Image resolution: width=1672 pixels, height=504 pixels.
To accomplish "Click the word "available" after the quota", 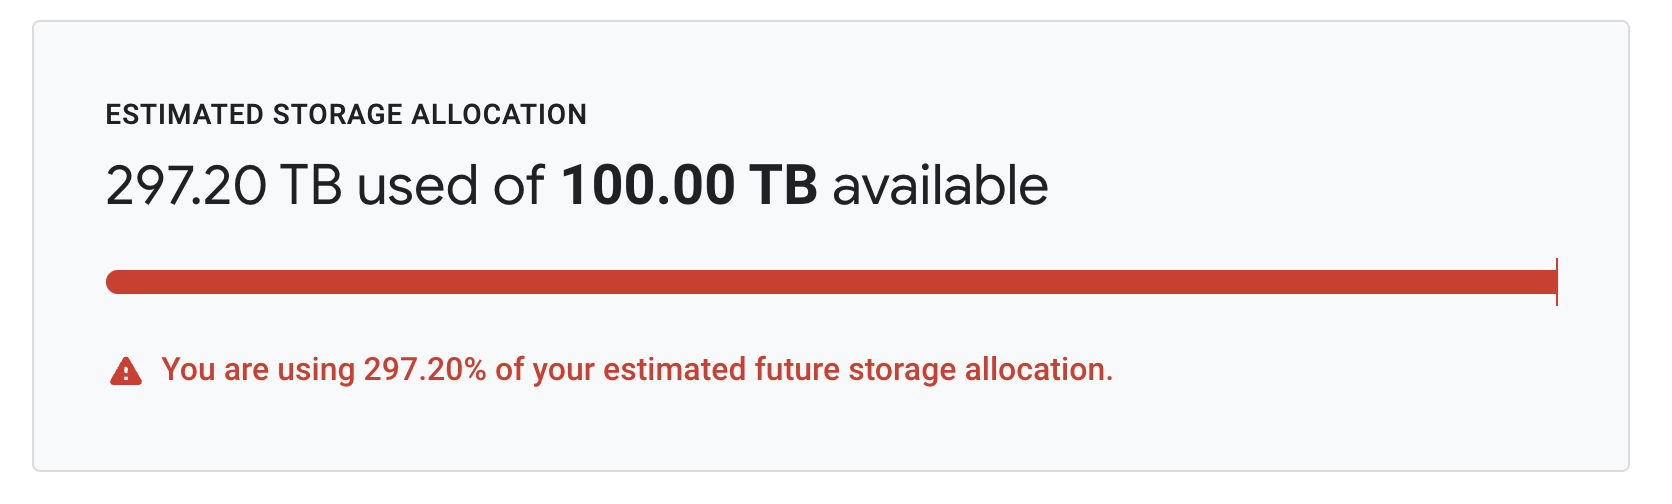I will pos(940,186).
